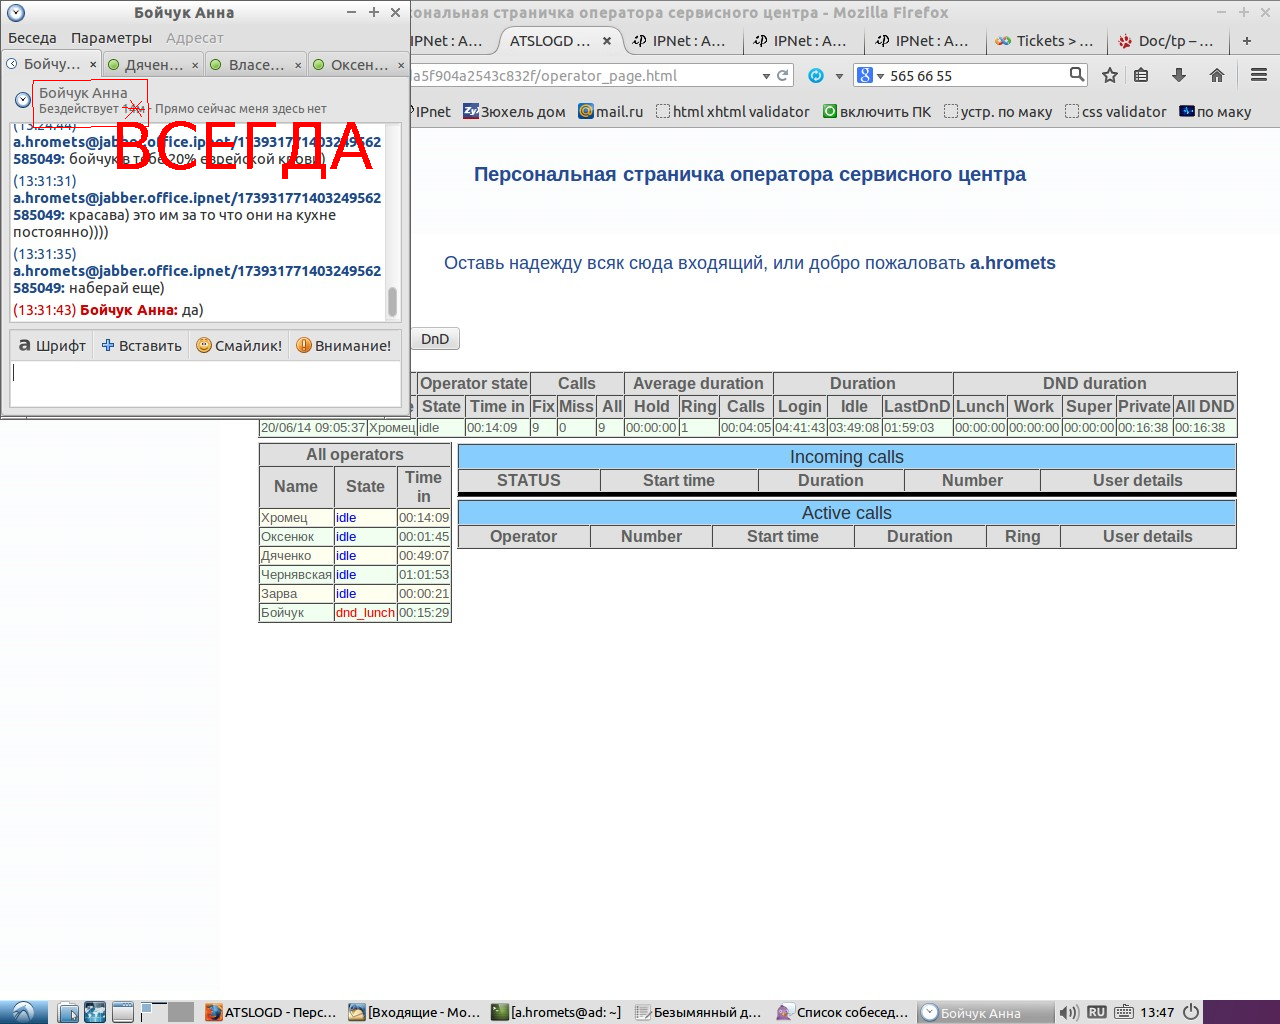Open a new Firefox tab with plus

(x=1246, y=41)
